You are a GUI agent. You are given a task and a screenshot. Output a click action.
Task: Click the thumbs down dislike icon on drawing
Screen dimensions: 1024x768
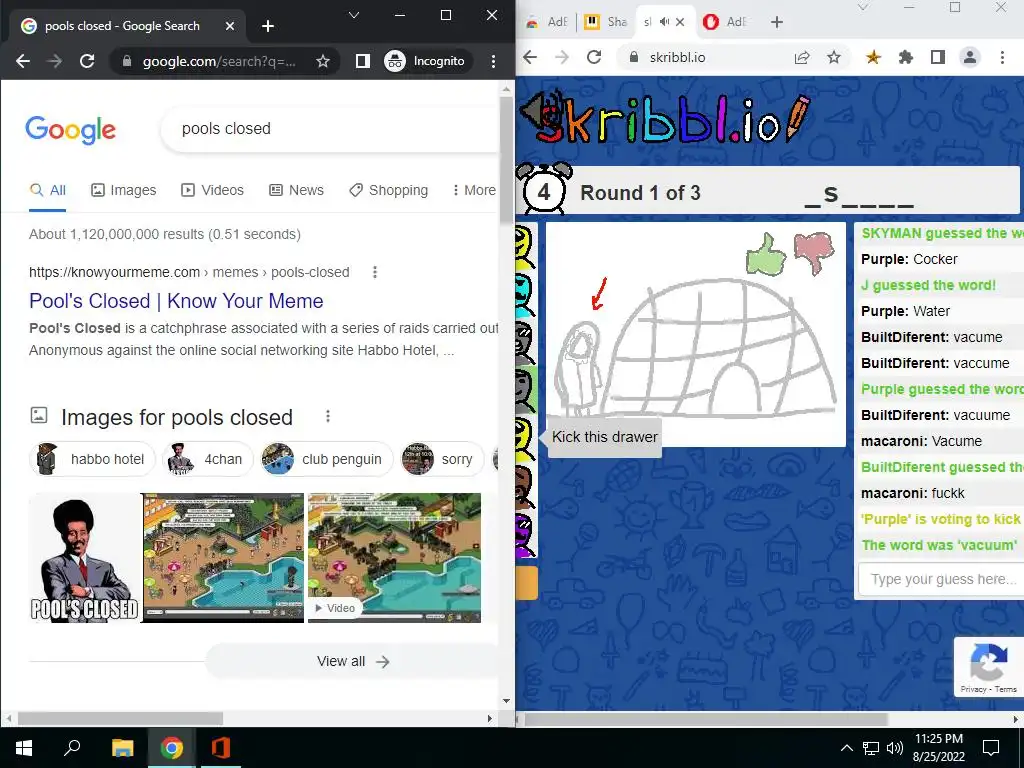tap(814, 252)
